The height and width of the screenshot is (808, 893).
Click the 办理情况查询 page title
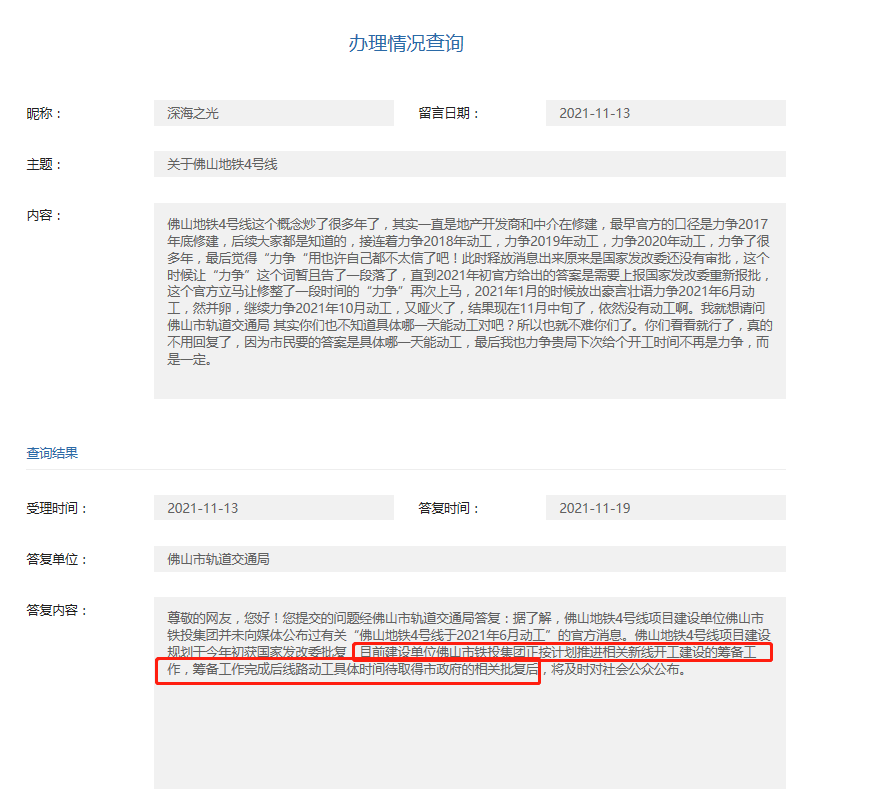[405, 43]
